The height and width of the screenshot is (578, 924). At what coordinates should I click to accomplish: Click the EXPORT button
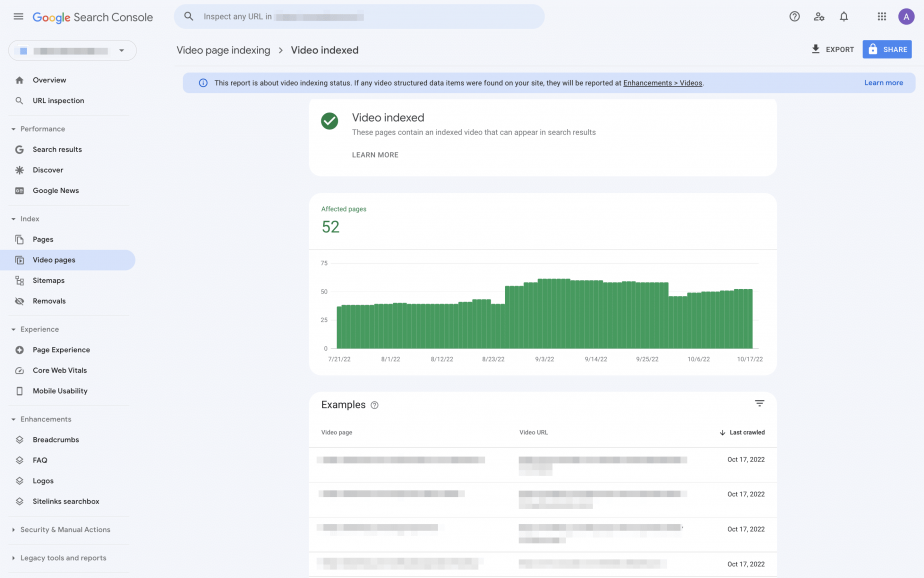click(833, 49)
